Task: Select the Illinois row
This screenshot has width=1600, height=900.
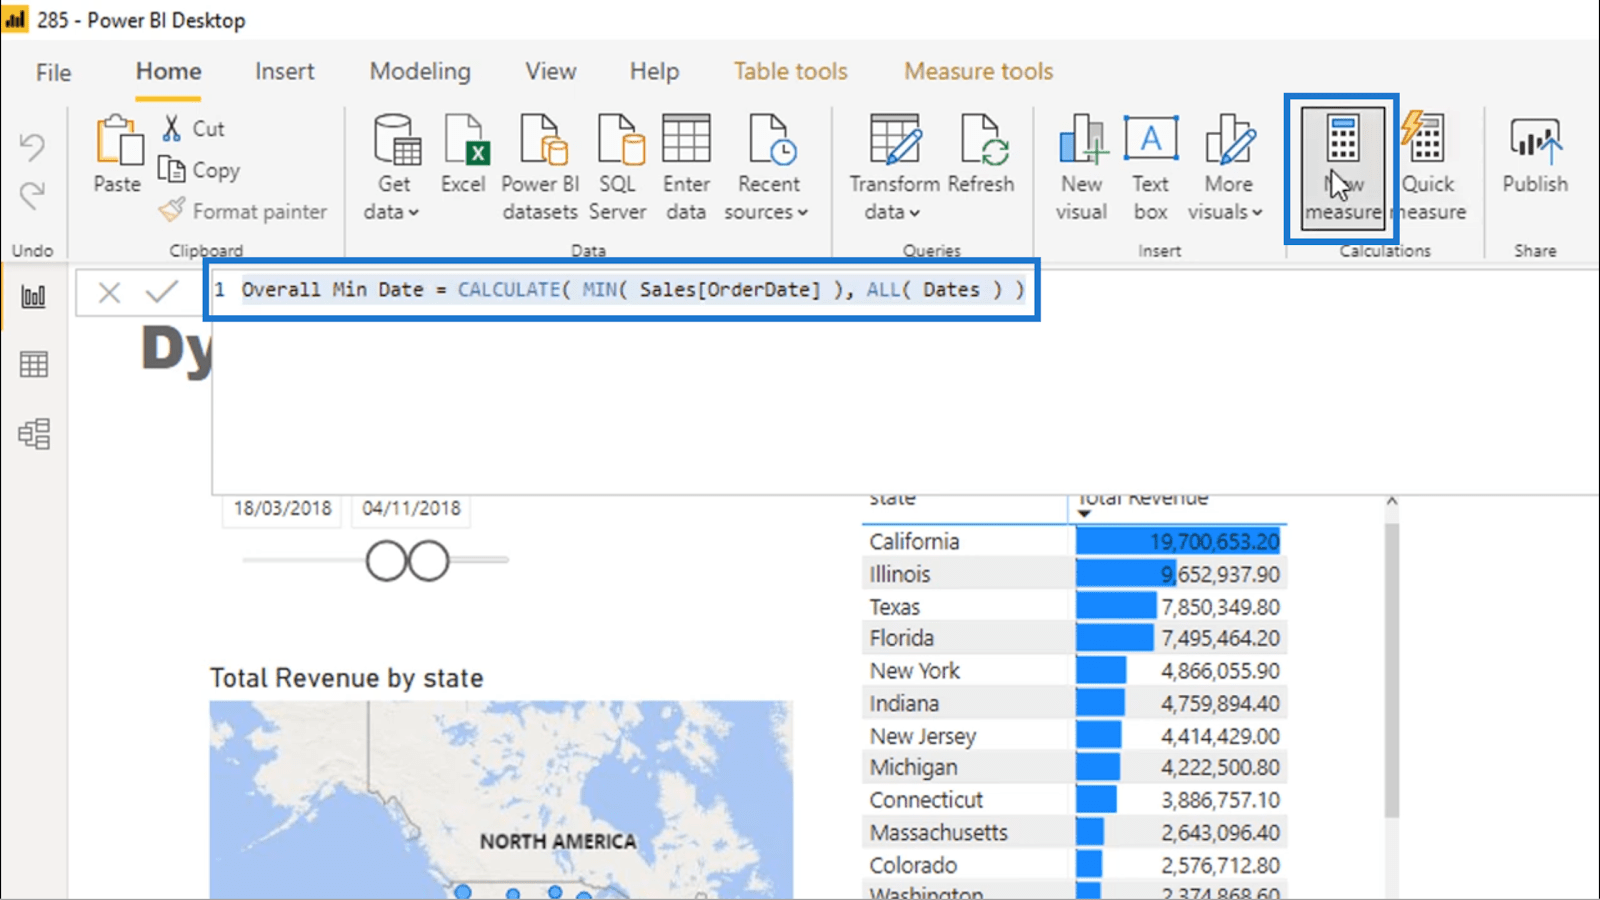Action: pos(1074,574)
